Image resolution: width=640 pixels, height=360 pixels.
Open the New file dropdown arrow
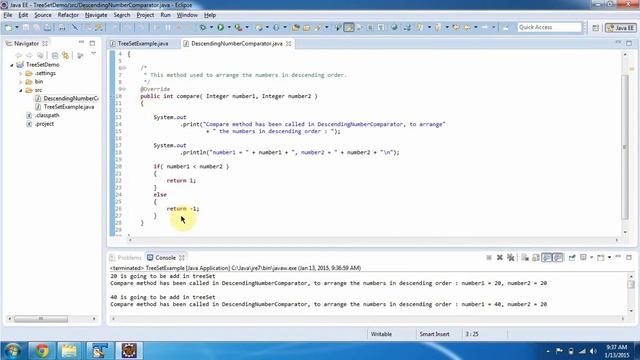click(x=17, y=27)
